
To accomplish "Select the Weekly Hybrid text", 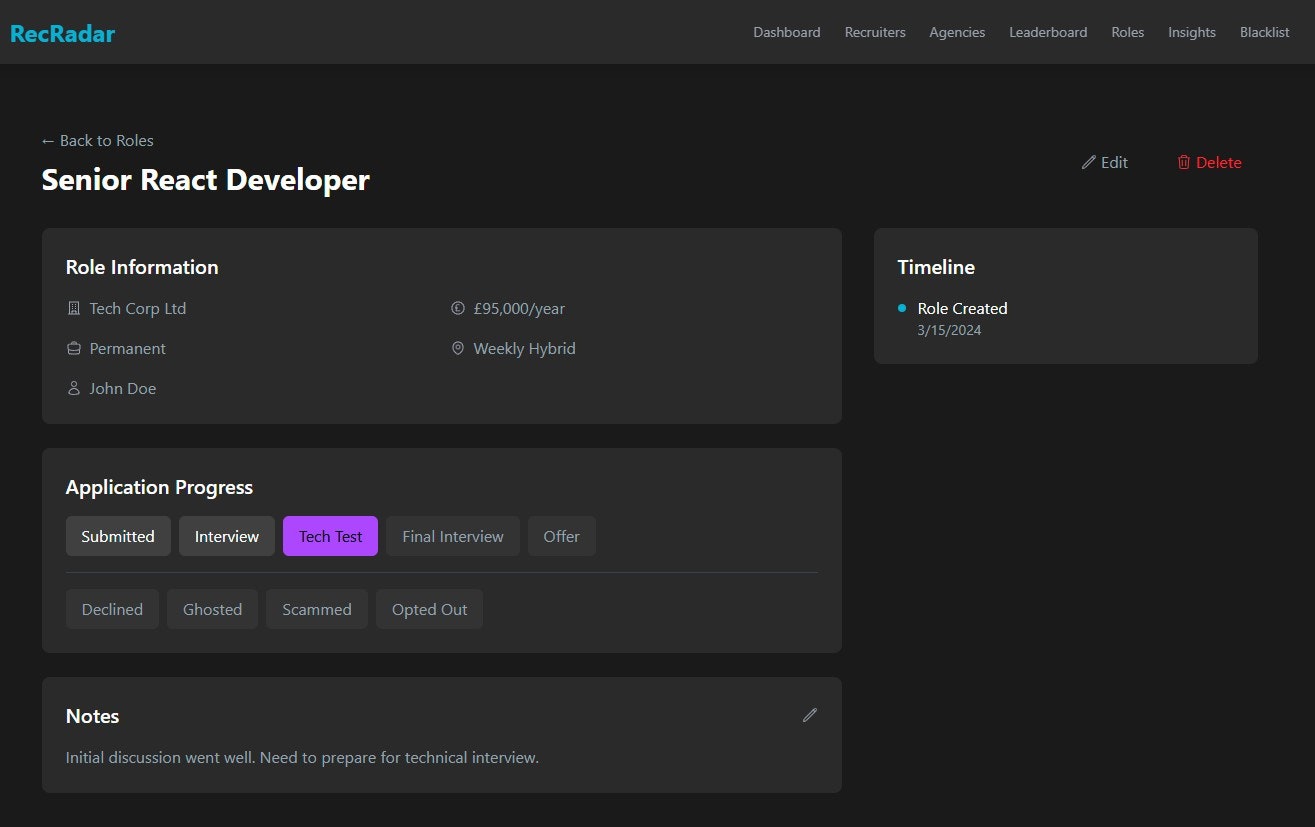I will [524, 349].
